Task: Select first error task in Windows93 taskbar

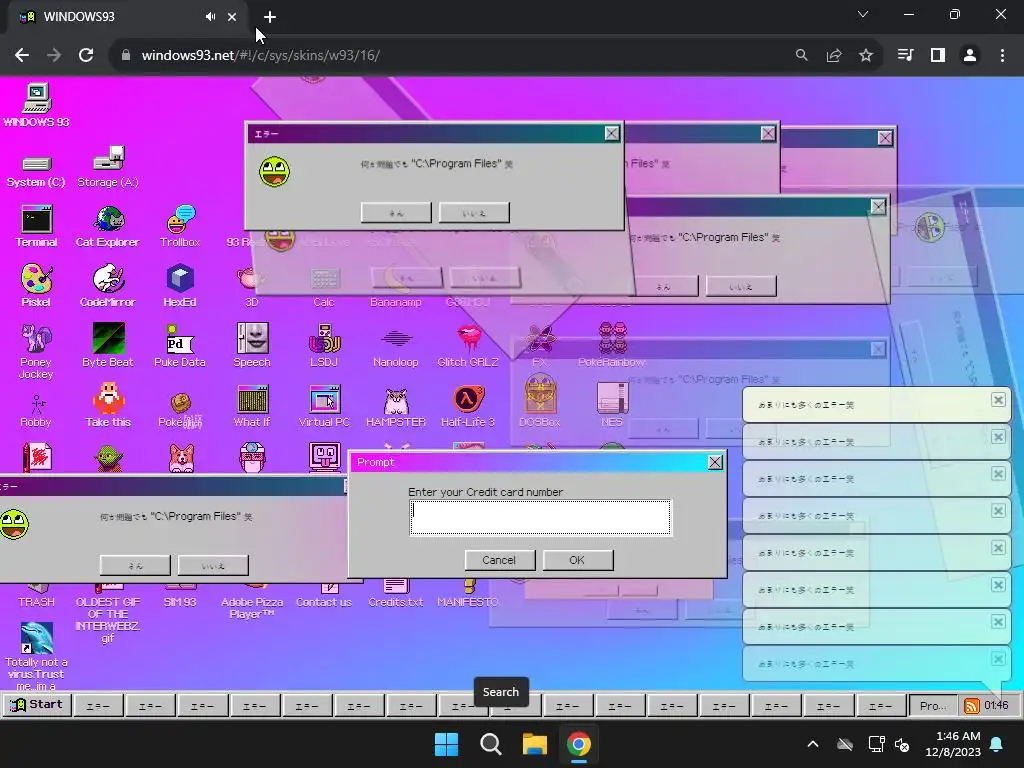Action: coord(98,705)
